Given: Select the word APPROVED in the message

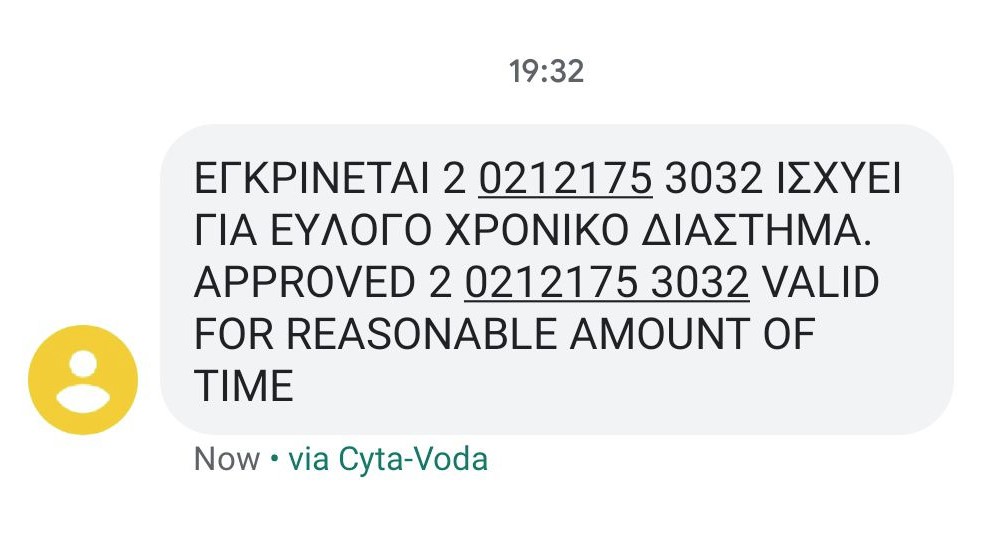Looking at the screenshot, I should pyautogui.click(x=297, y=283).
